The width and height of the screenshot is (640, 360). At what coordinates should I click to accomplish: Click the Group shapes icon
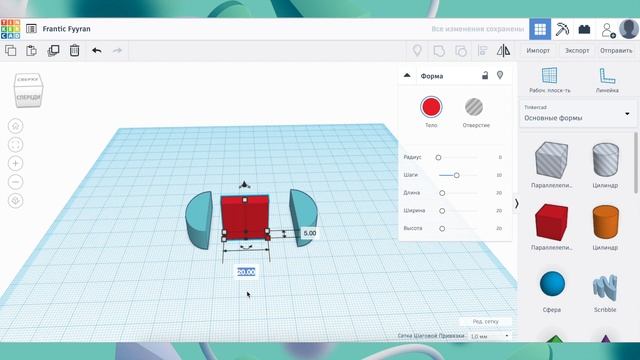tap(439, 51)
